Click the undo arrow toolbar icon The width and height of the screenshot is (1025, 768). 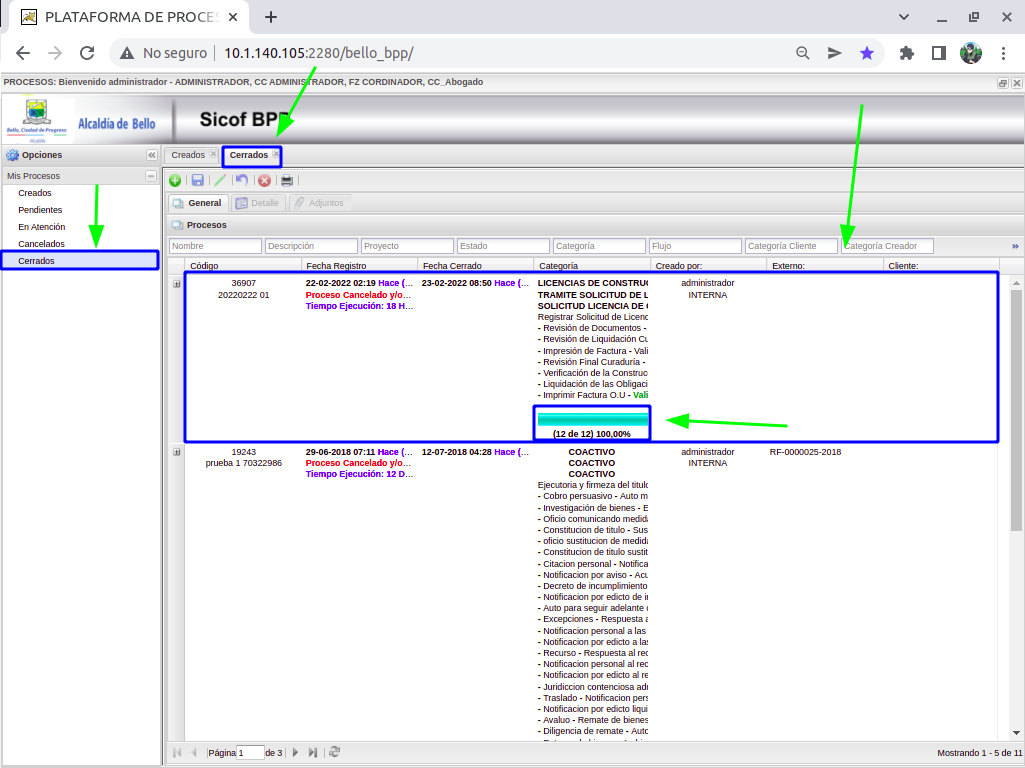pos(242,180)
